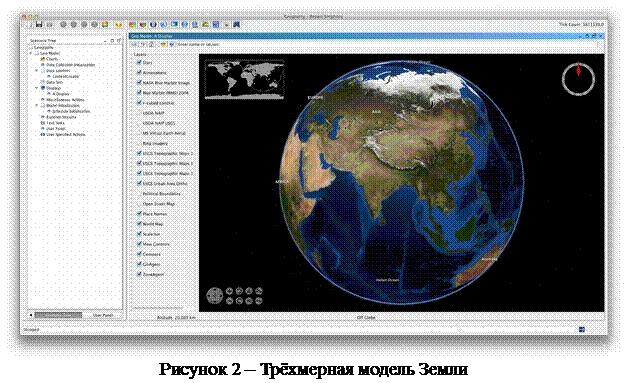Image resolution: width=627 pixels, height=383 pixels.
Task: Uncheck the USGS Urban Area Ortho layer
Action: click(139, 183)
